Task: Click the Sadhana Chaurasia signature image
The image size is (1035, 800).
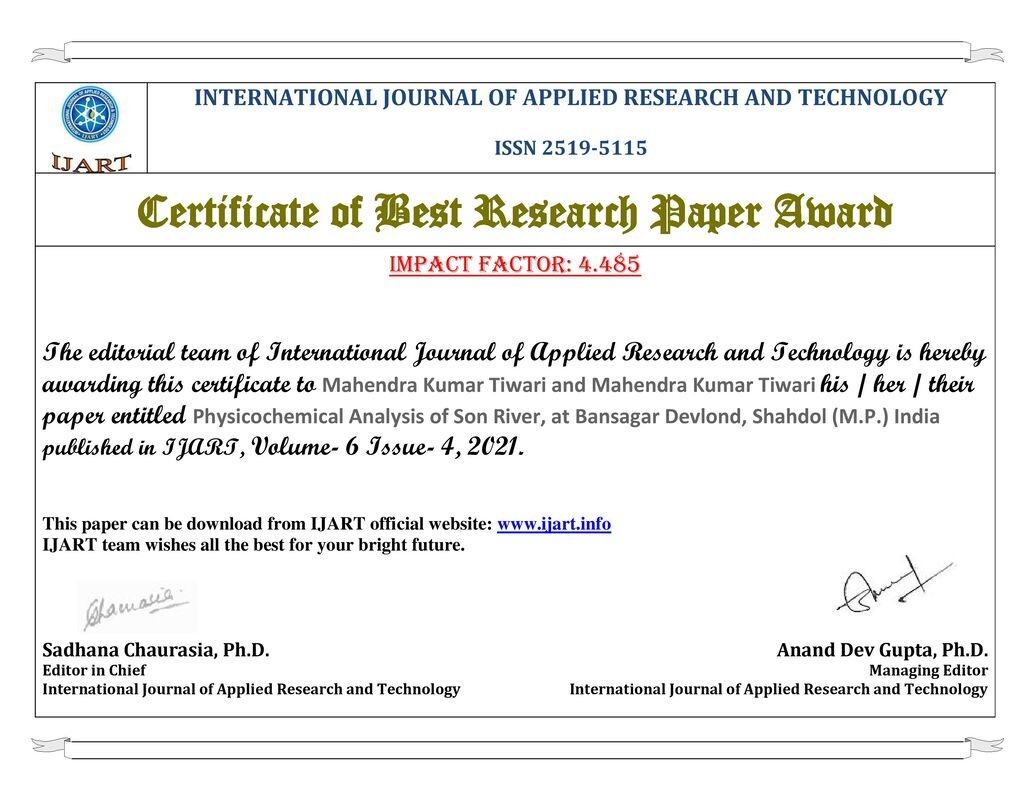Action: [137, 606]
